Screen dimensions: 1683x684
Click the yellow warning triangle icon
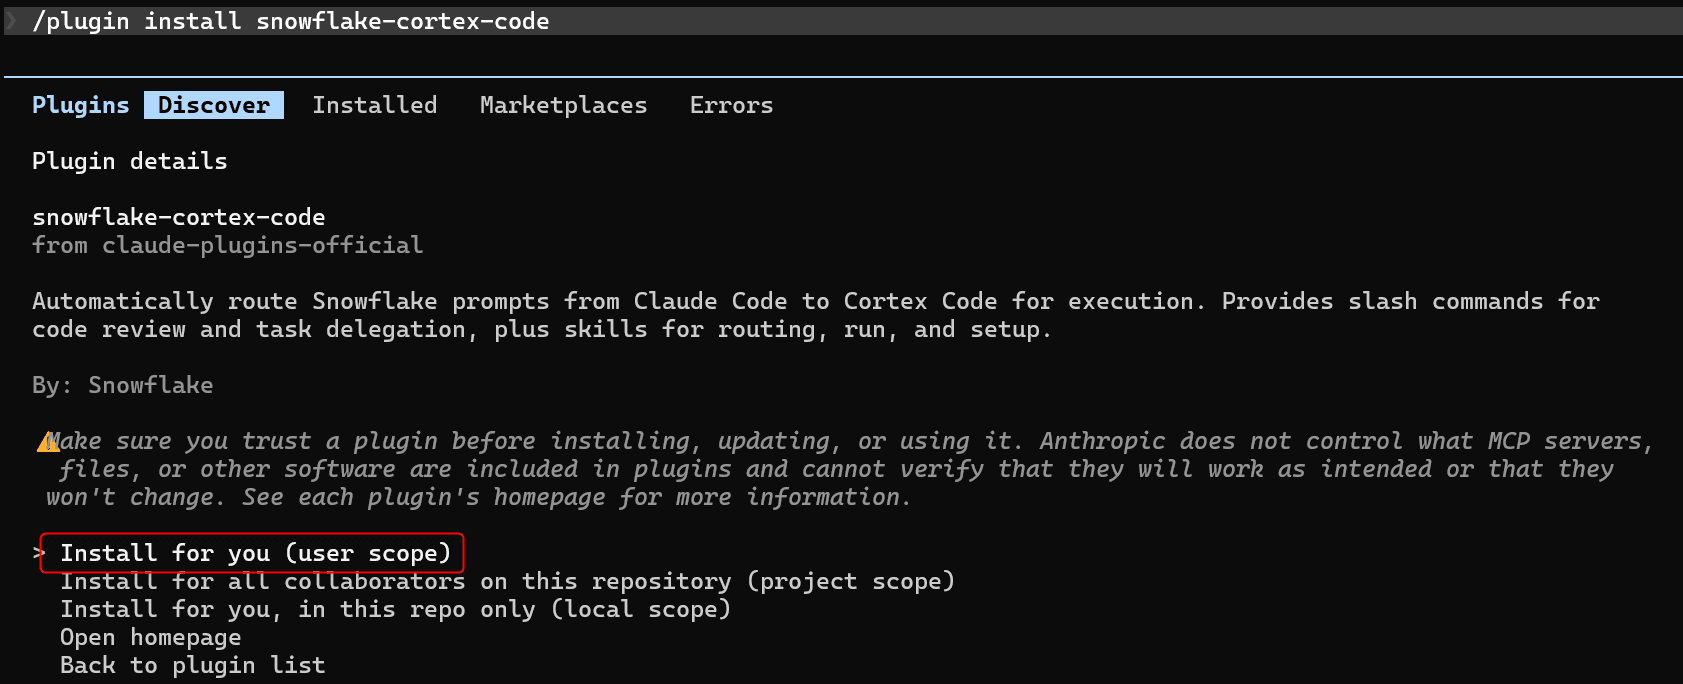(48, 441)
